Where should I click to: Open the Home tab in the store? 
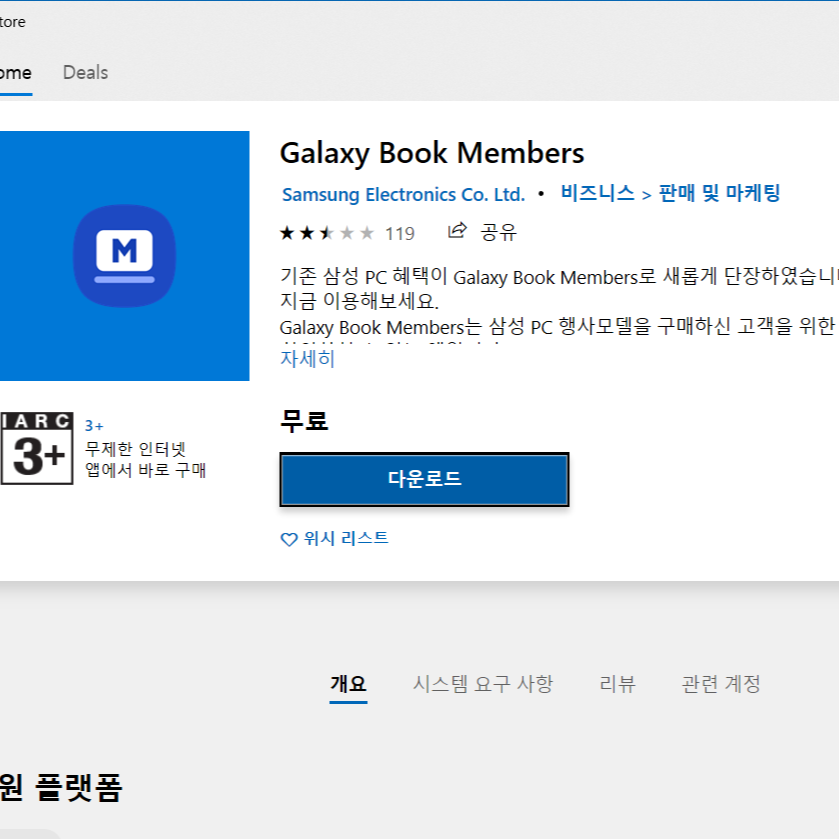[x=16, y=72]
